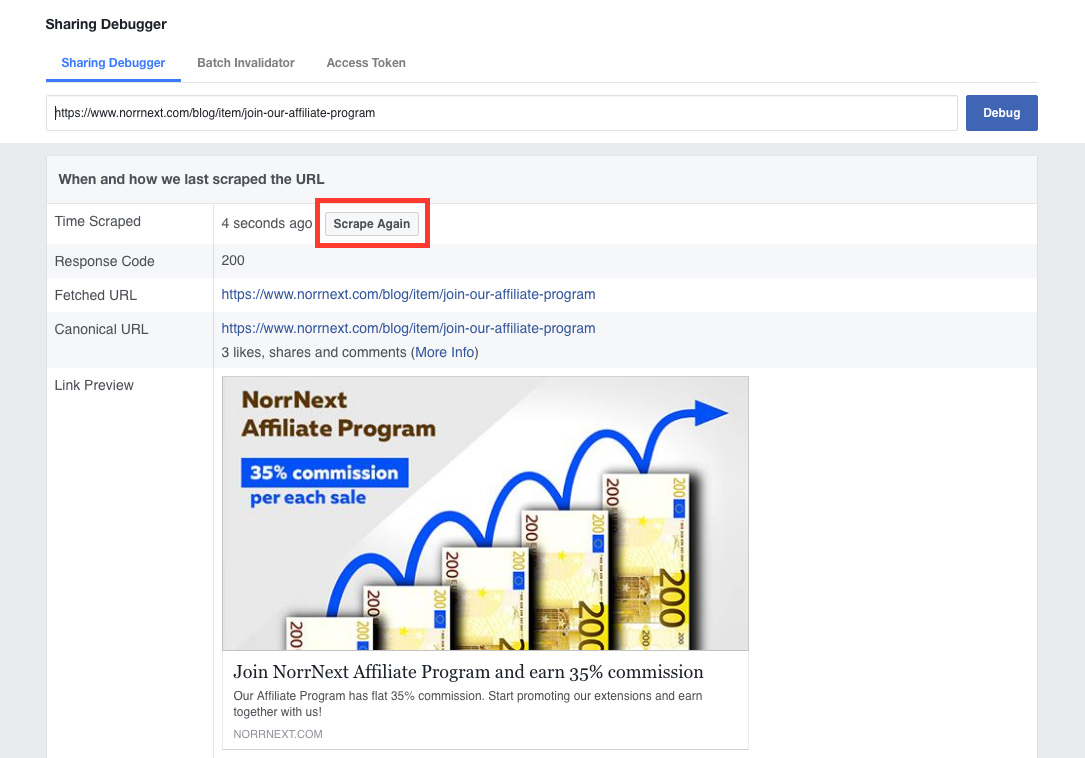Click the NORRNEXT.COM domain label
This screenshot has height=758, width=1085.
[x=277, y=733]
